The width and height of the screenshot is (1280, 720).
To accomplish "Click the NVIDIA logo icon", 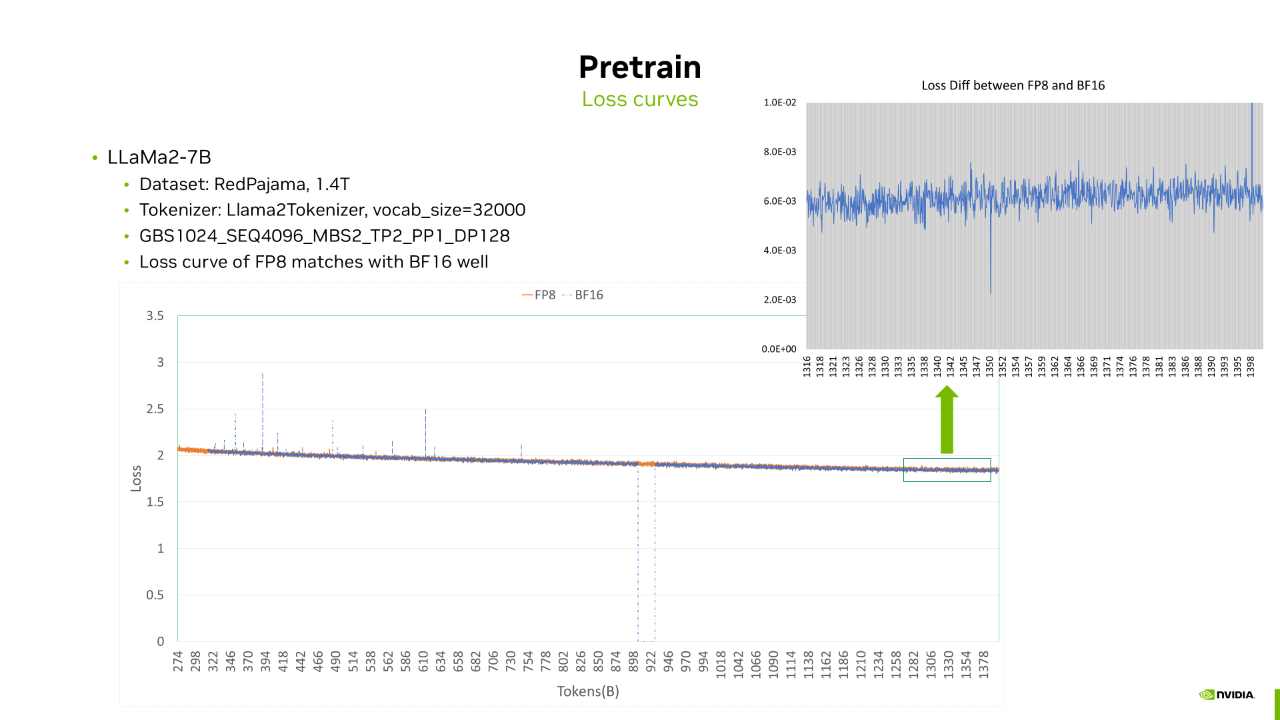I will [1220, 693].
